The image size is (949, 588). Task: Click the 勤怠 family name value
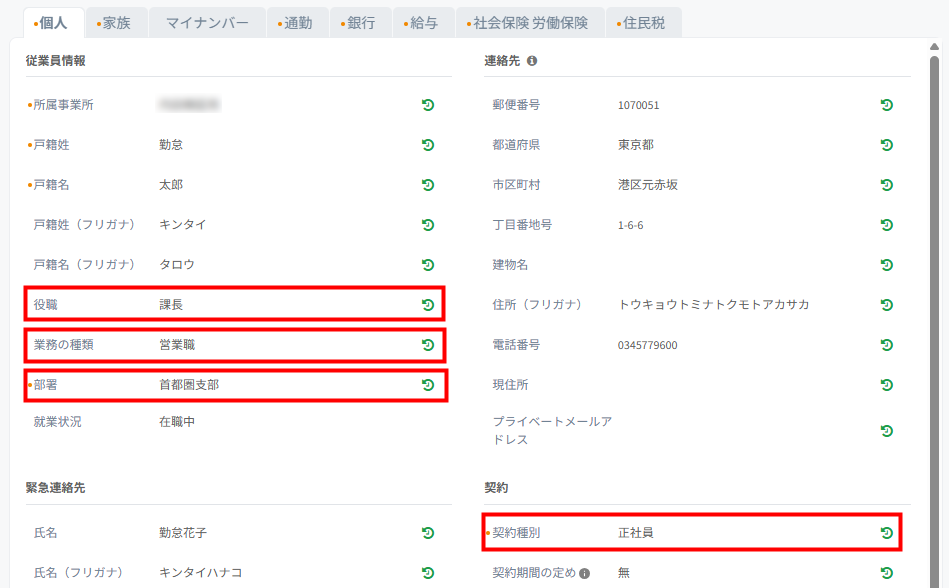click(x=171, y=145)
